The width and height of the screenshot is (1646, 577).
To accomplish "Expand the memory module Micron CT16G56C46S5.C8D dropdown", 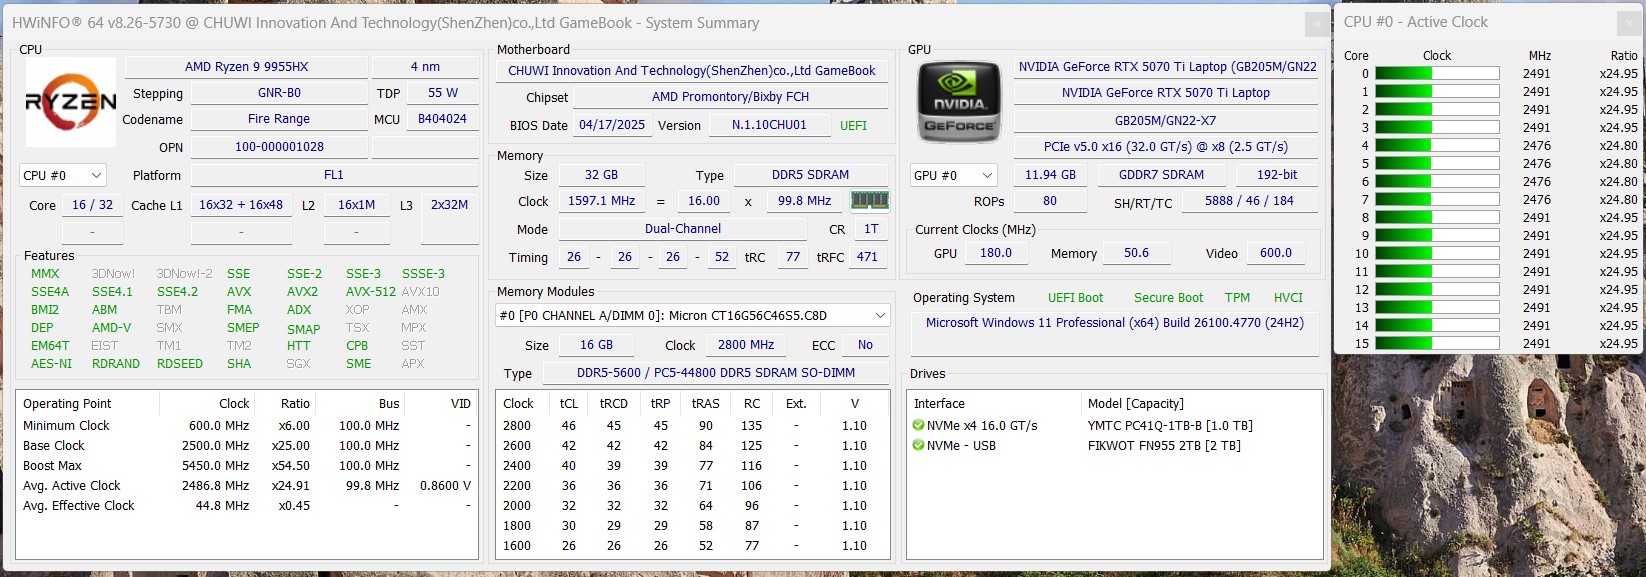I will pos(693,315).
